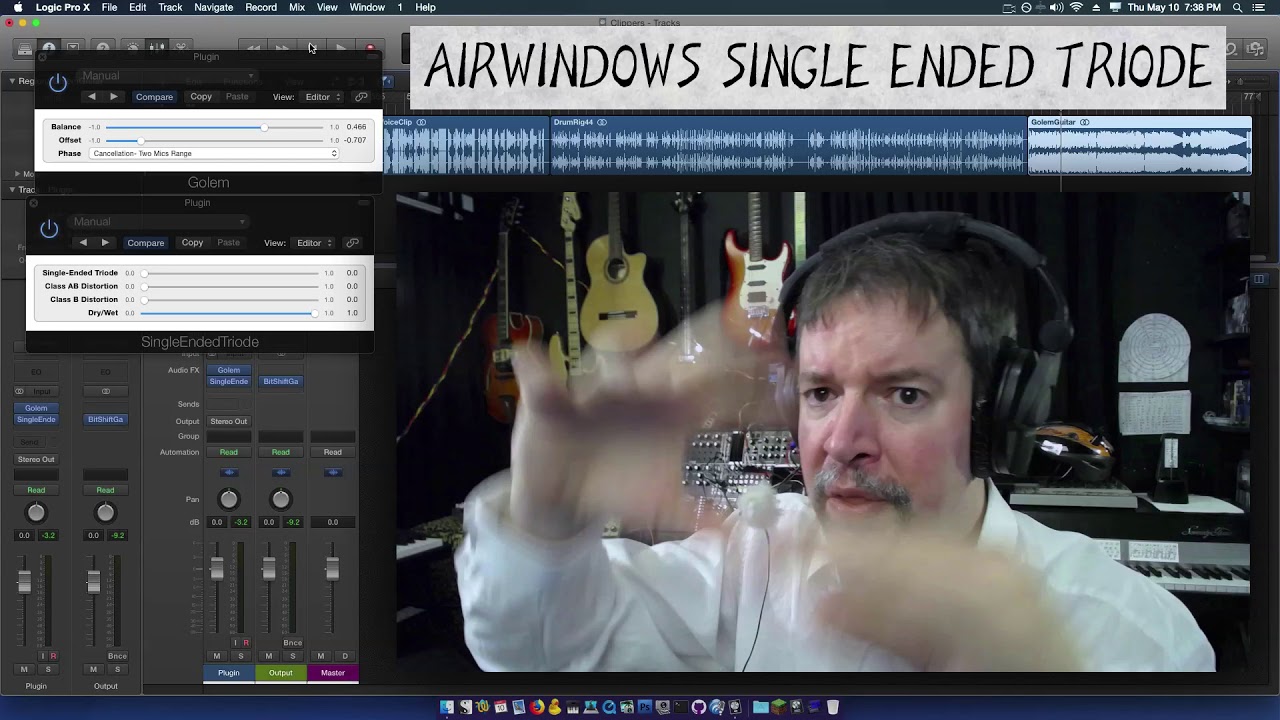Mute the Output channel in the mixer
Screen dimensions: 1280x720
[269, 657]
